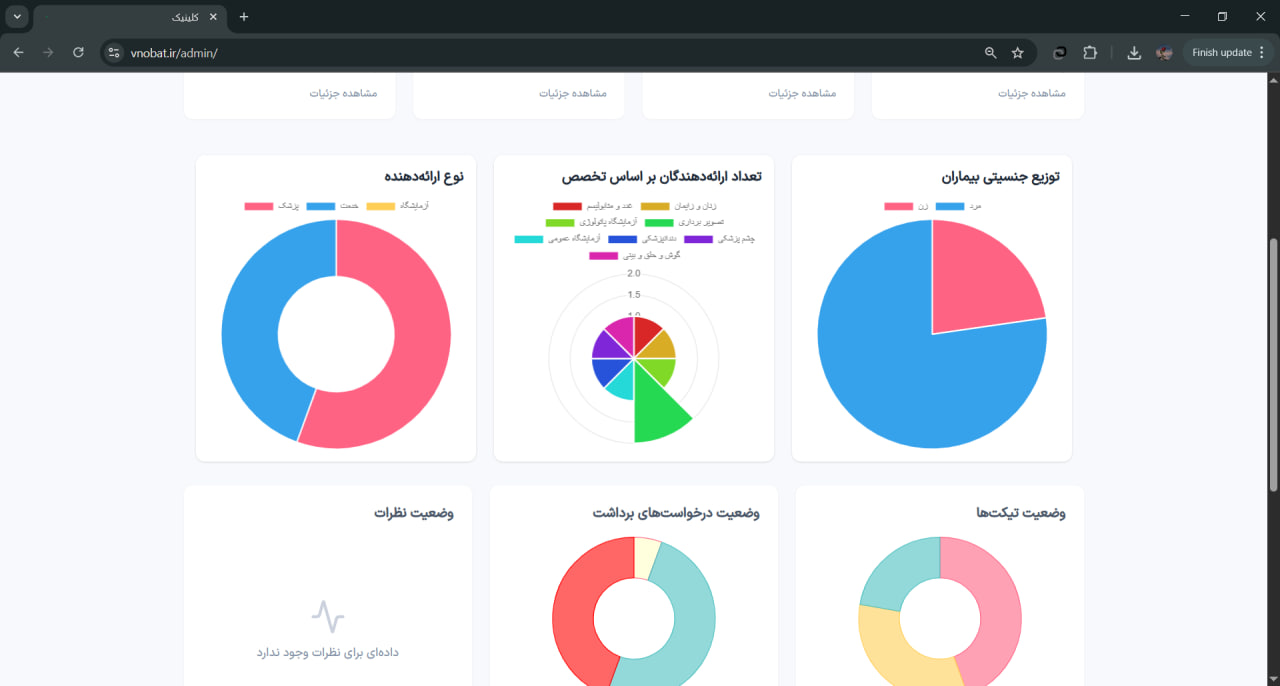Image resolution: width=1280 pixels, height=686 pixels.
Task: Open the Chrome three-dot menu
Action: (1263, 52)
